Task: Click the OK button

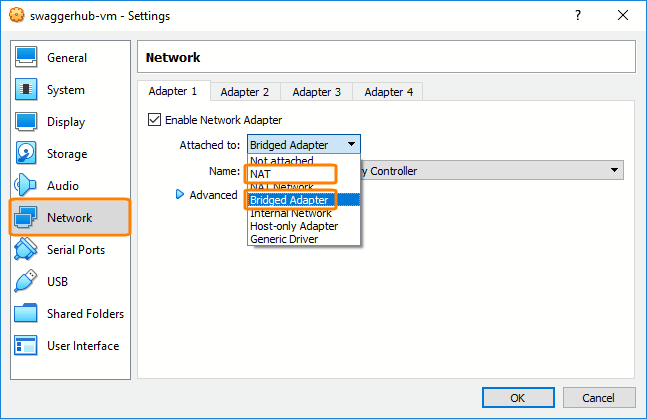Action: (517, 397)
